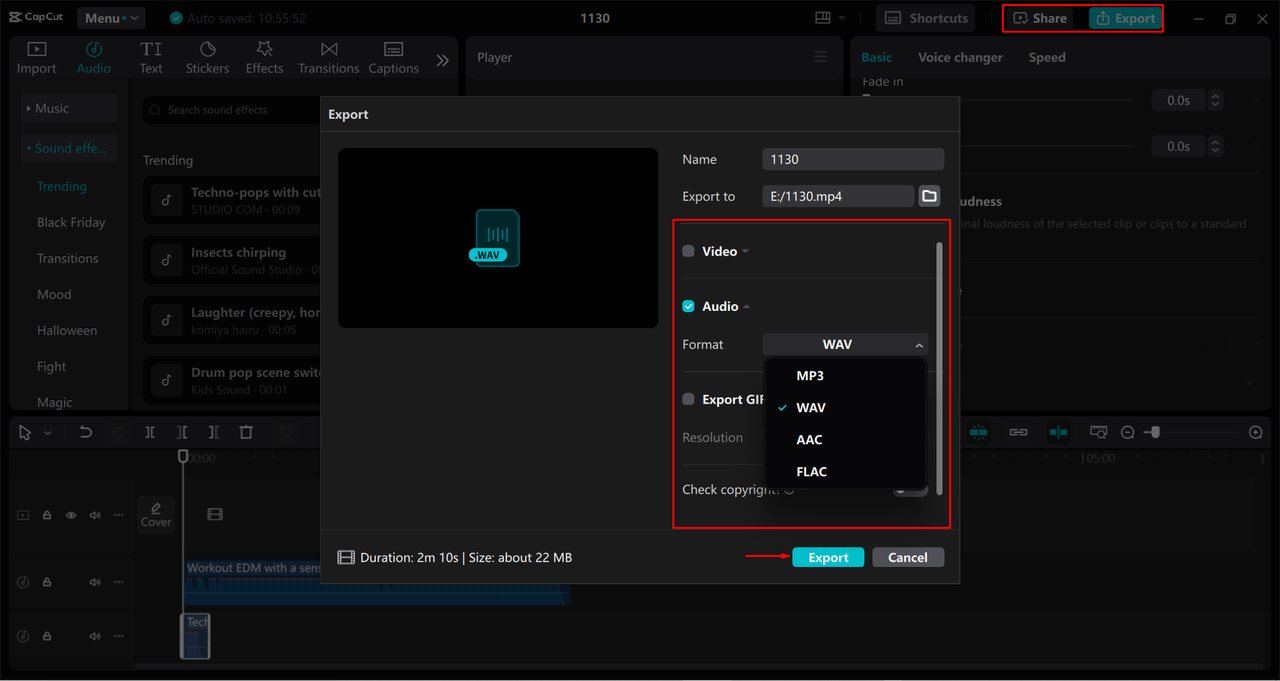
Task: Select the Trending sound category
Action: (62, 186)
